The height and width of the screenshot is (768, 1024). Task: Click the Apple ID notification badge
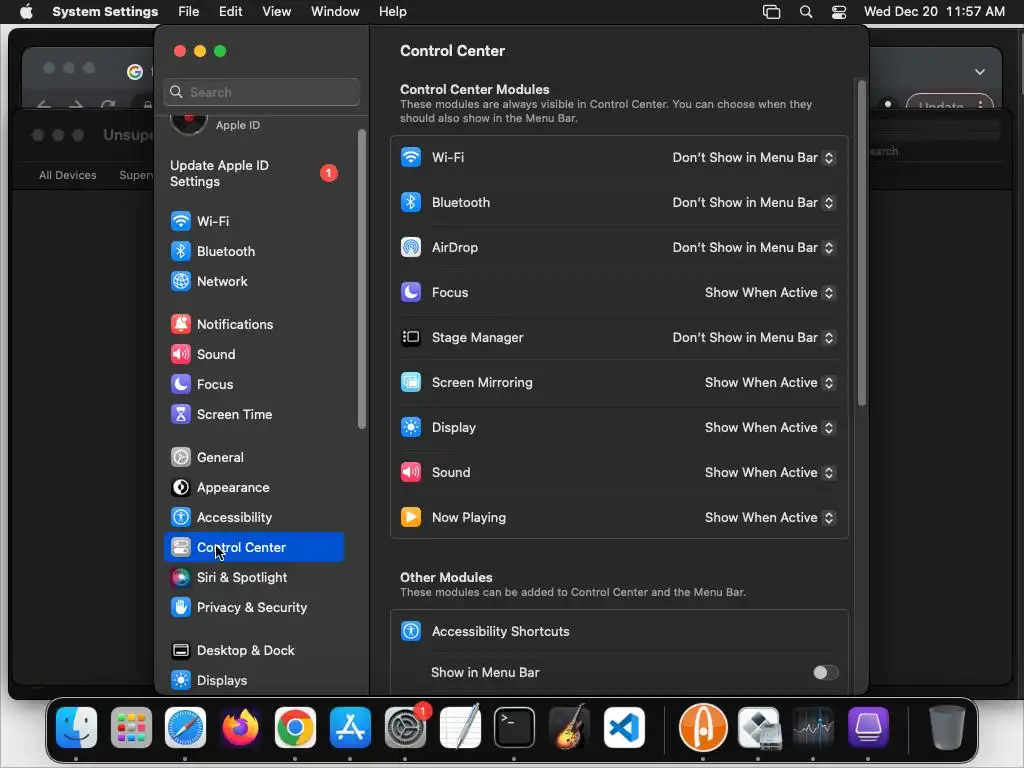pyautogui.click(x=328, y=173)
